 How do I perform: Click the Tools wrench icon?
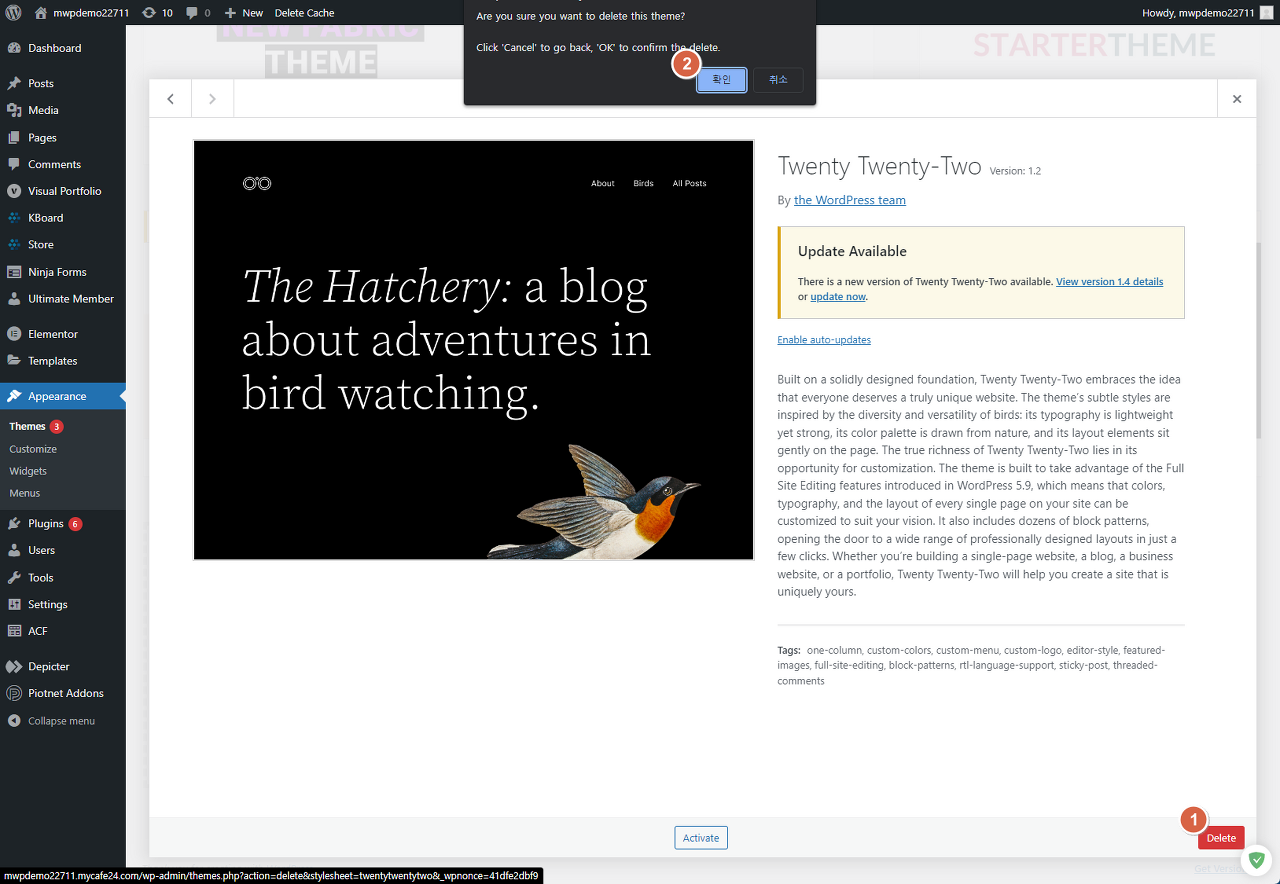[x=14, y=577]
